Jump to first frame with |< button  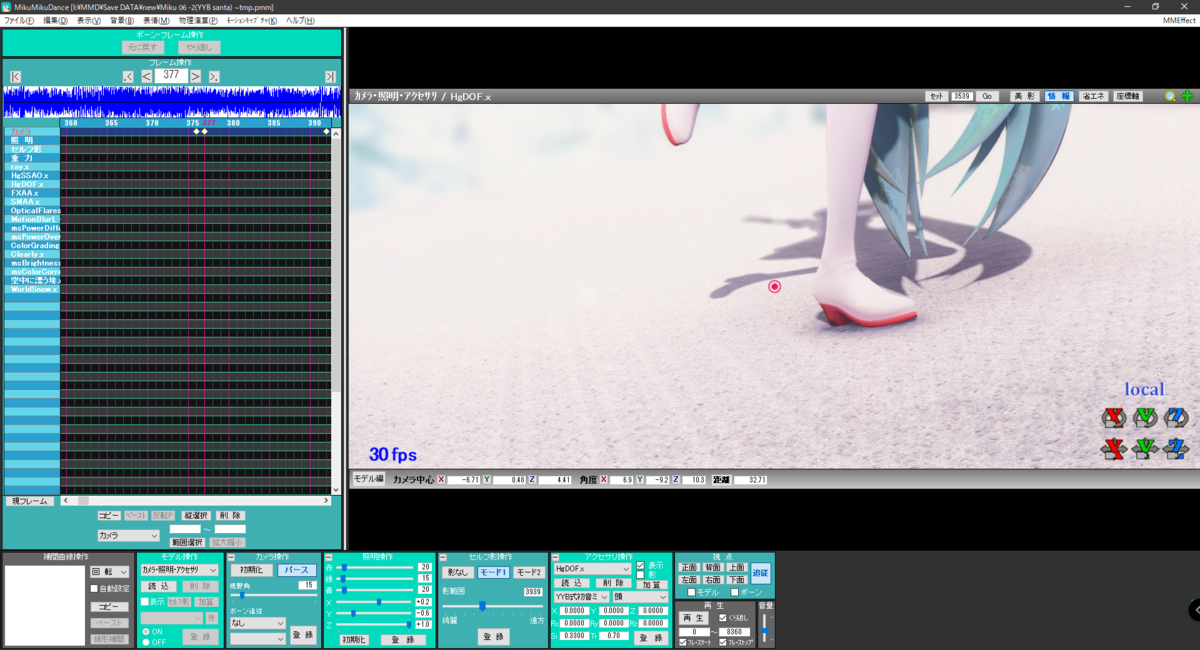pos(15,77)
